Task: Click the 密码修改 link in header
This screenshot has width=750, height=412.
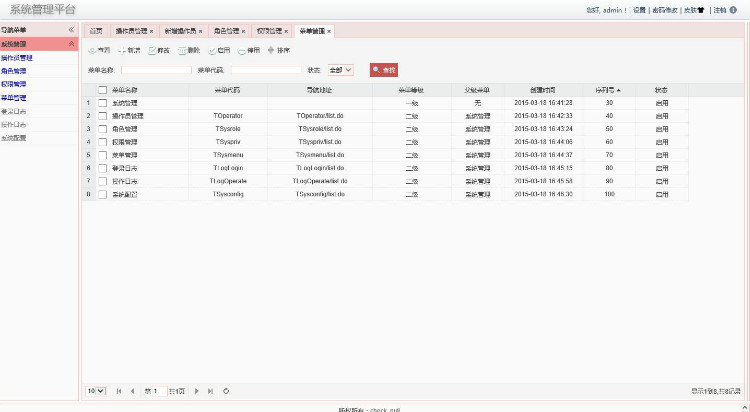Action: (665, 10)
